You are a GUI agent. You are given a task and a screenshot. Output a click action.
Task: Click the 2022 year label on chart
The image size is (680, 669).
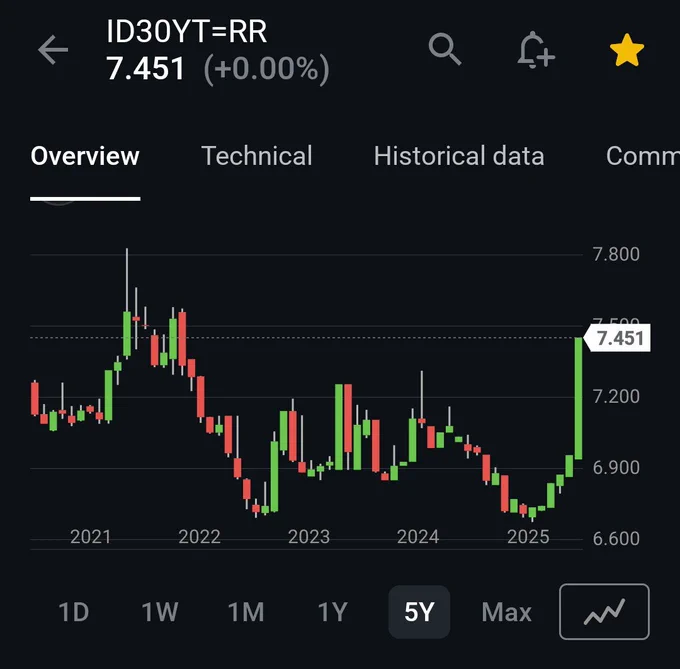199,537
